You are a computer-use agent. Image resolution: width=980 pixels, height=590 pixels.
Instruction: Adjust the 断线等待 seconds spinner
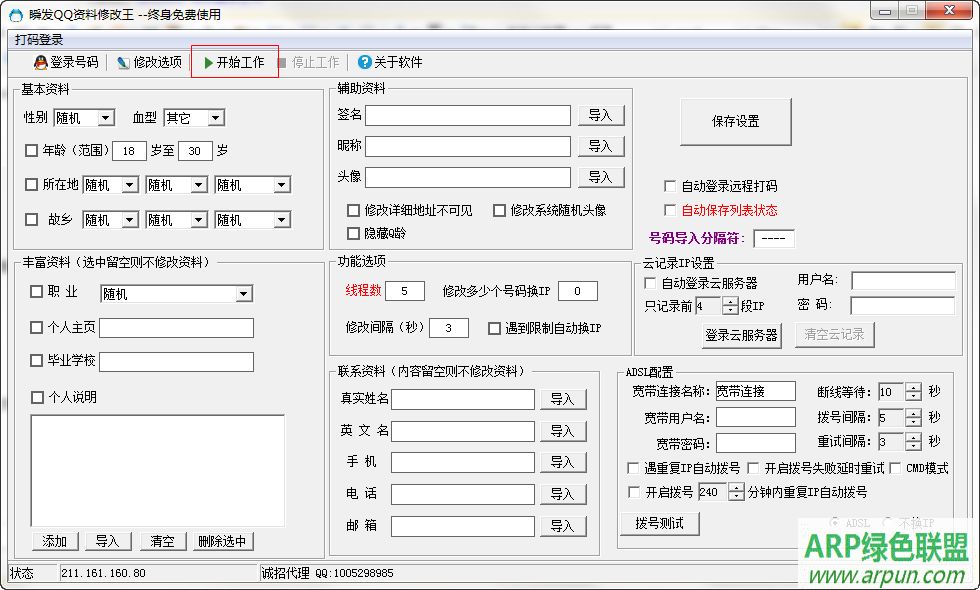[x=914, y=392]
